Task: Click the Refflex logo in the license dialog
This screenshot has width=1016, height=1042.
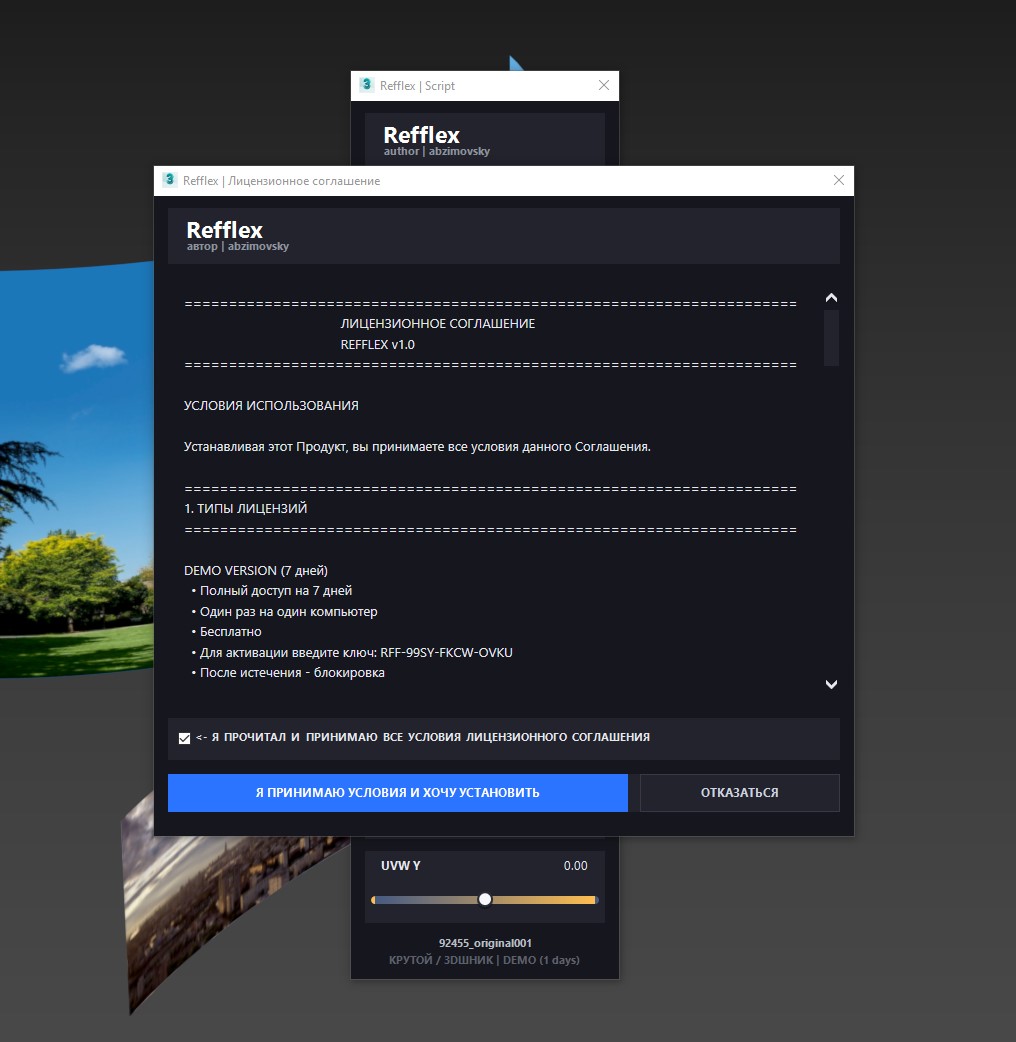Action: click(x=225, y=230)
